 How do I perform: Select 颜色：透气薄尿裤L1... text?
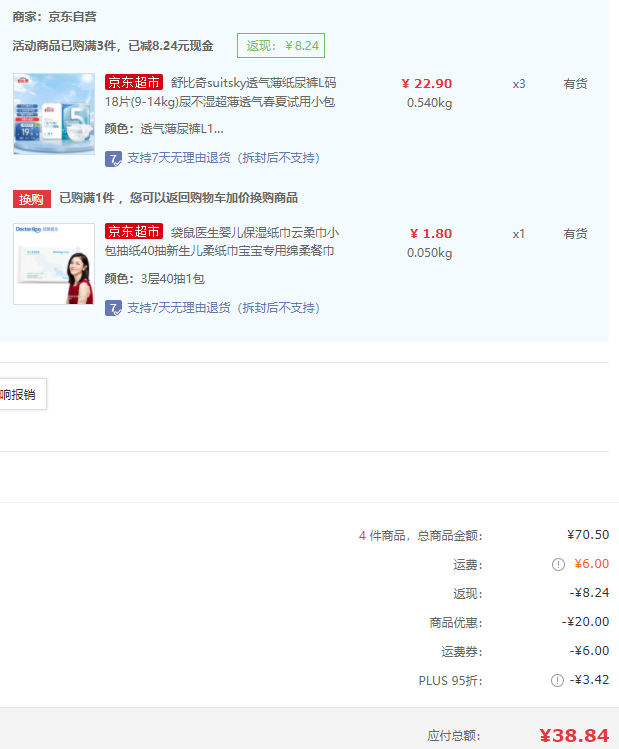[x=164, y=129]
